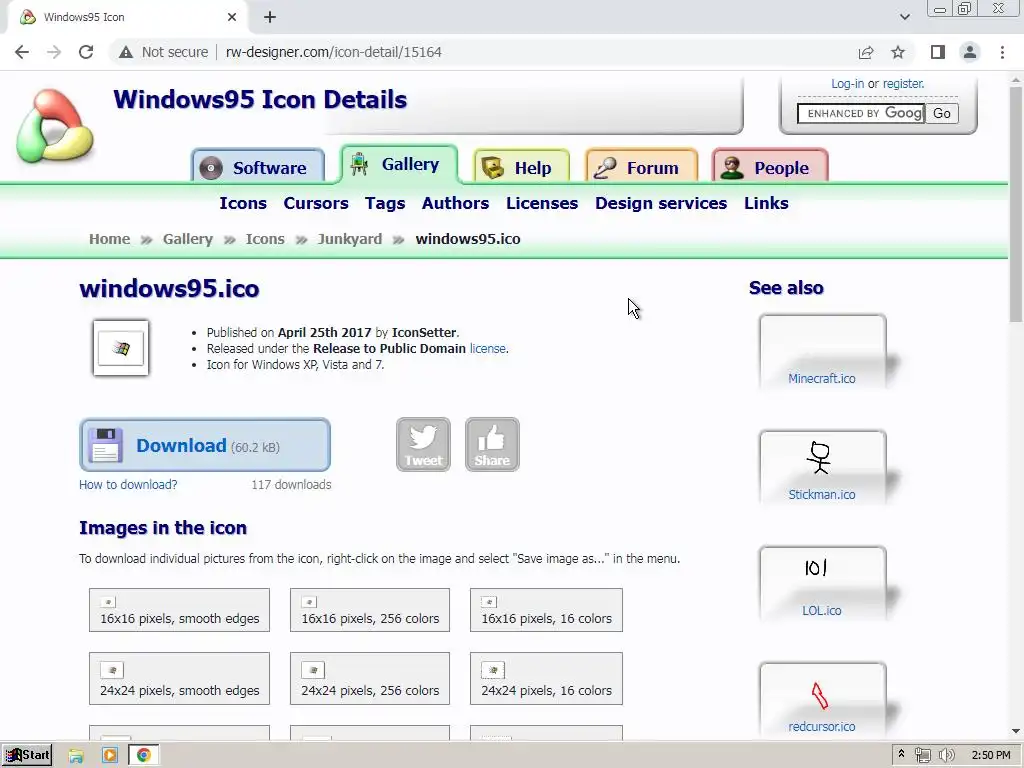Viewport: 1024px width, 768px height.
Task: Click the RealWorld Designer site logo
Action: tap(56, 125)
